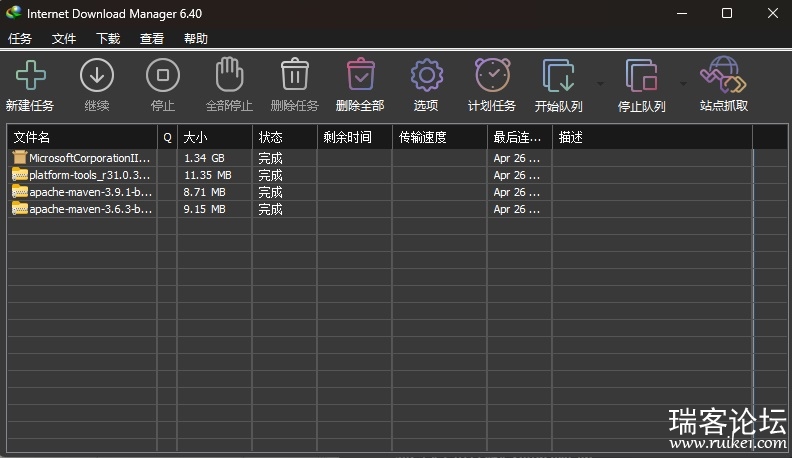Open the Site Grabber (站点抓取) icon
This screenshot has width=792, height=458.
click(723, 75)
